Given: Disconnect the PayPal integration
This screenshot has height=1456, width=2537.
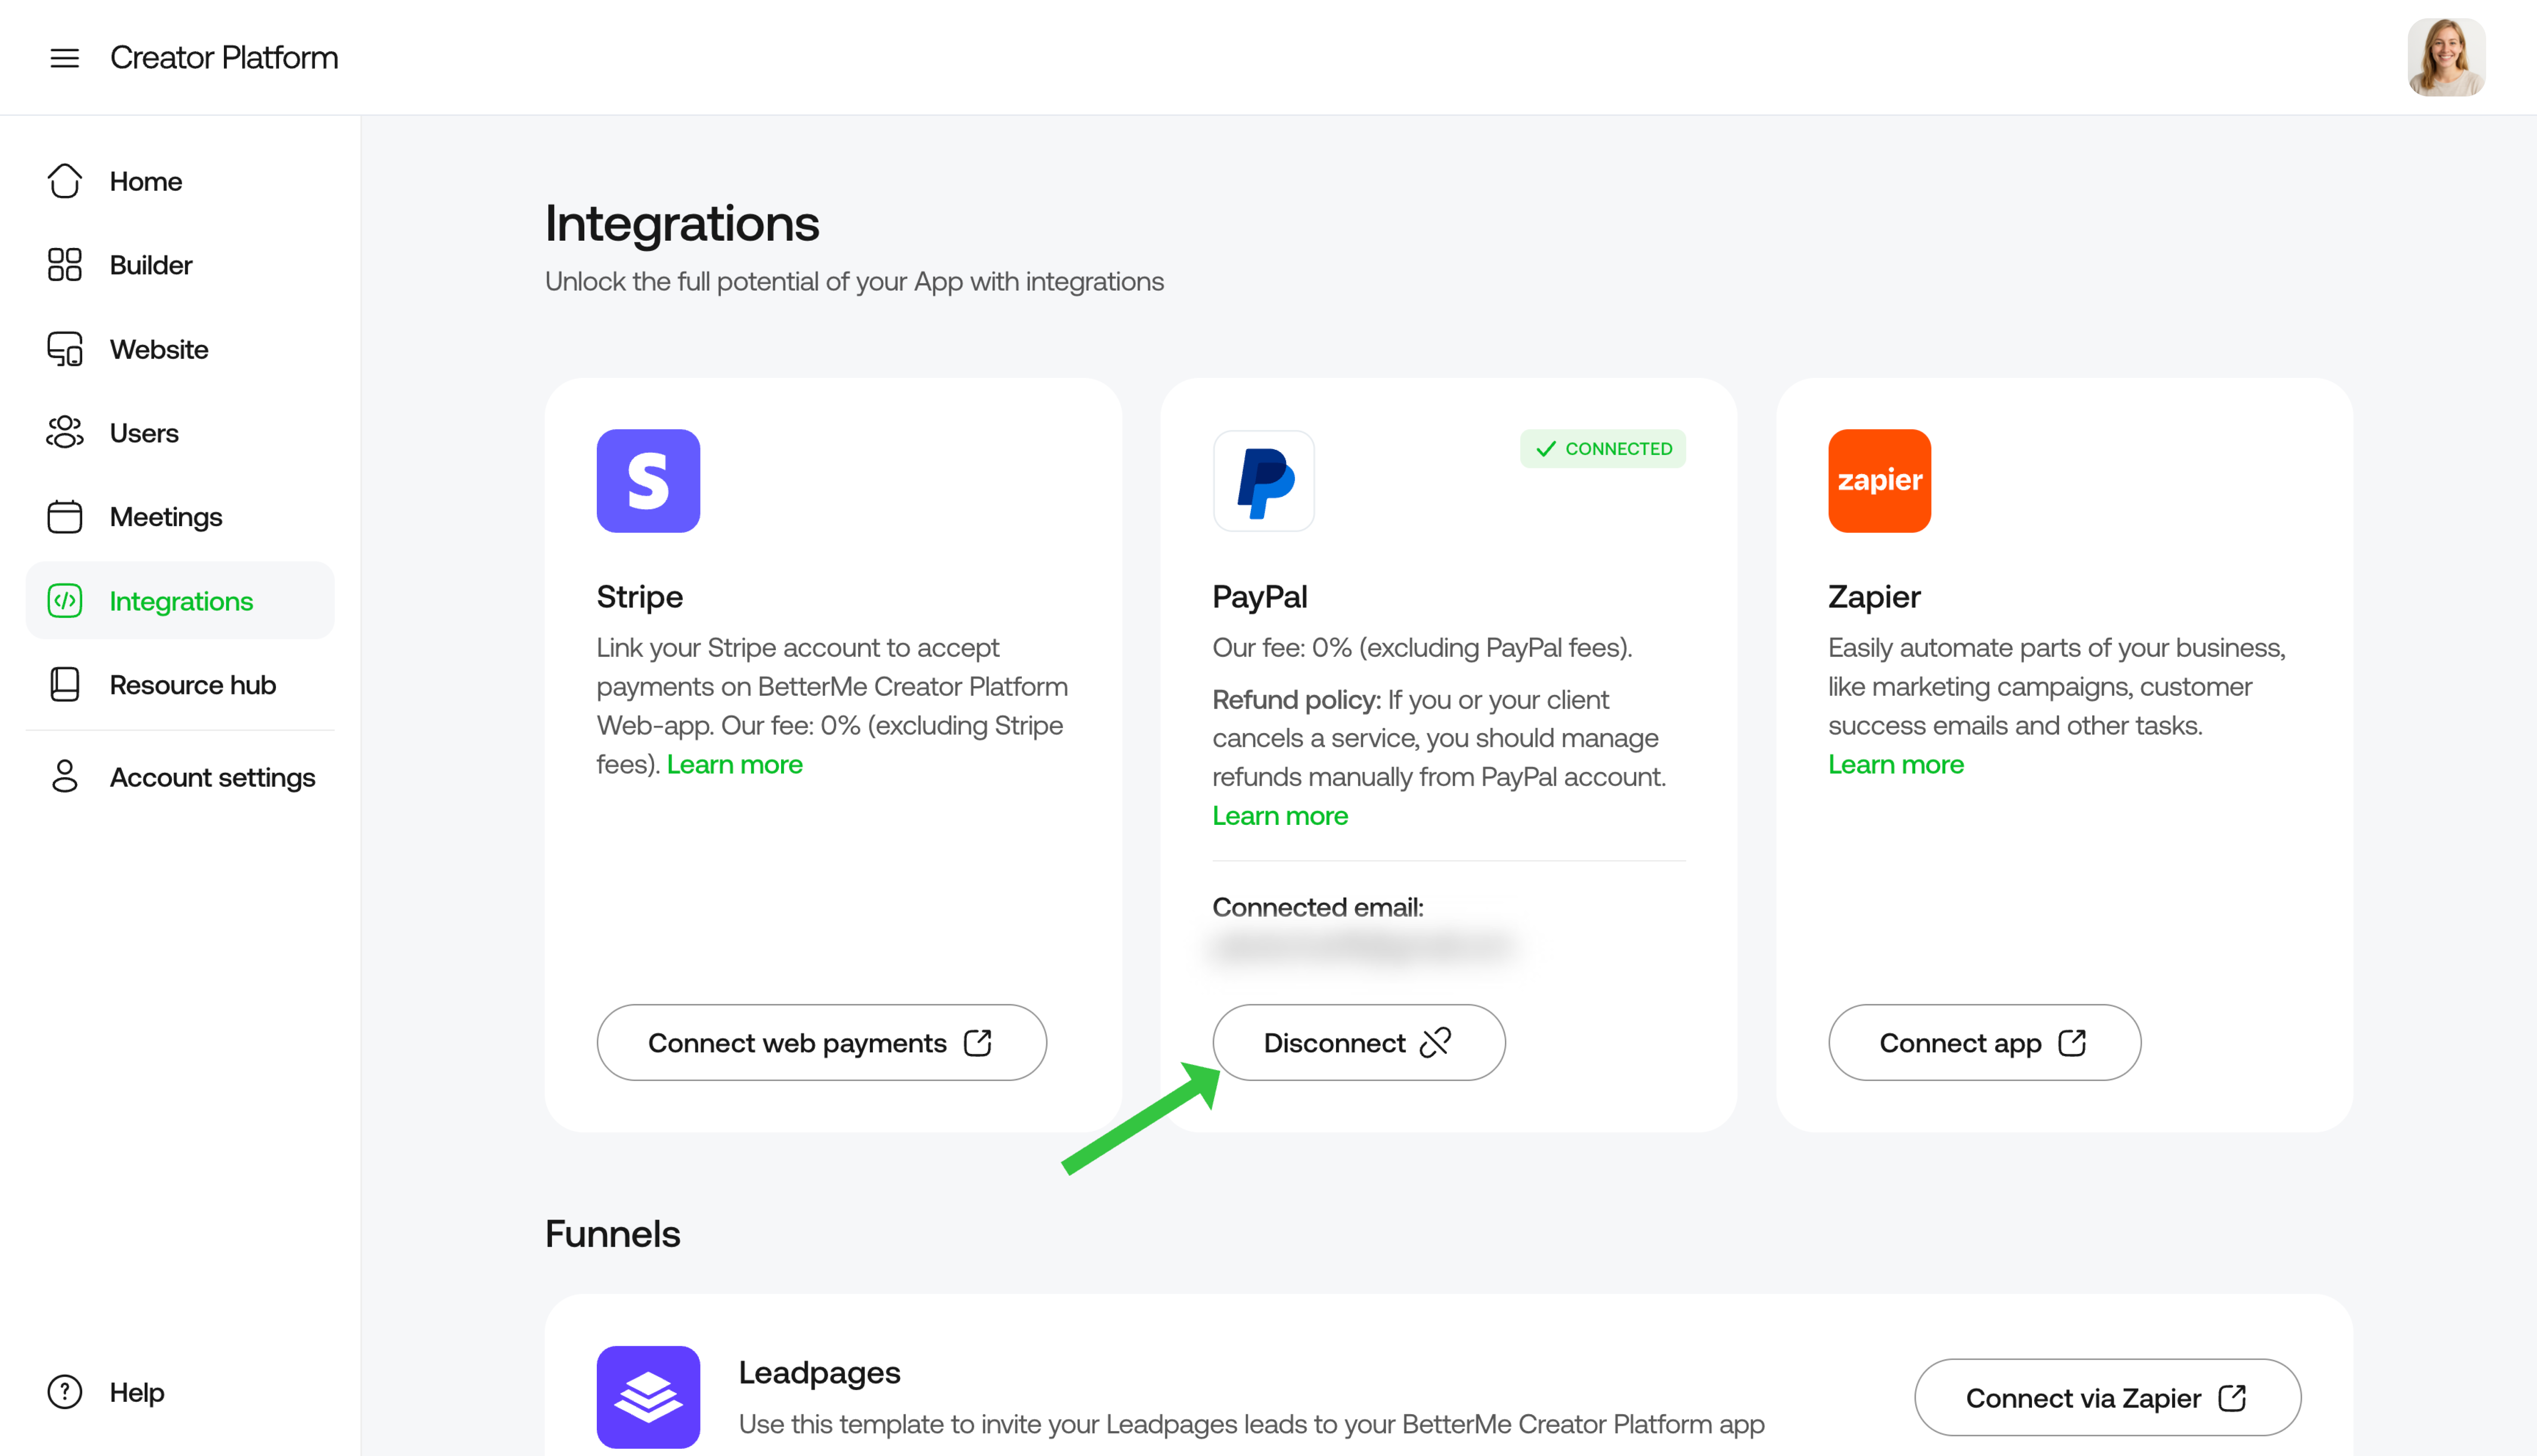Looking at the screenshot, I should [x=1358, y=1042].
